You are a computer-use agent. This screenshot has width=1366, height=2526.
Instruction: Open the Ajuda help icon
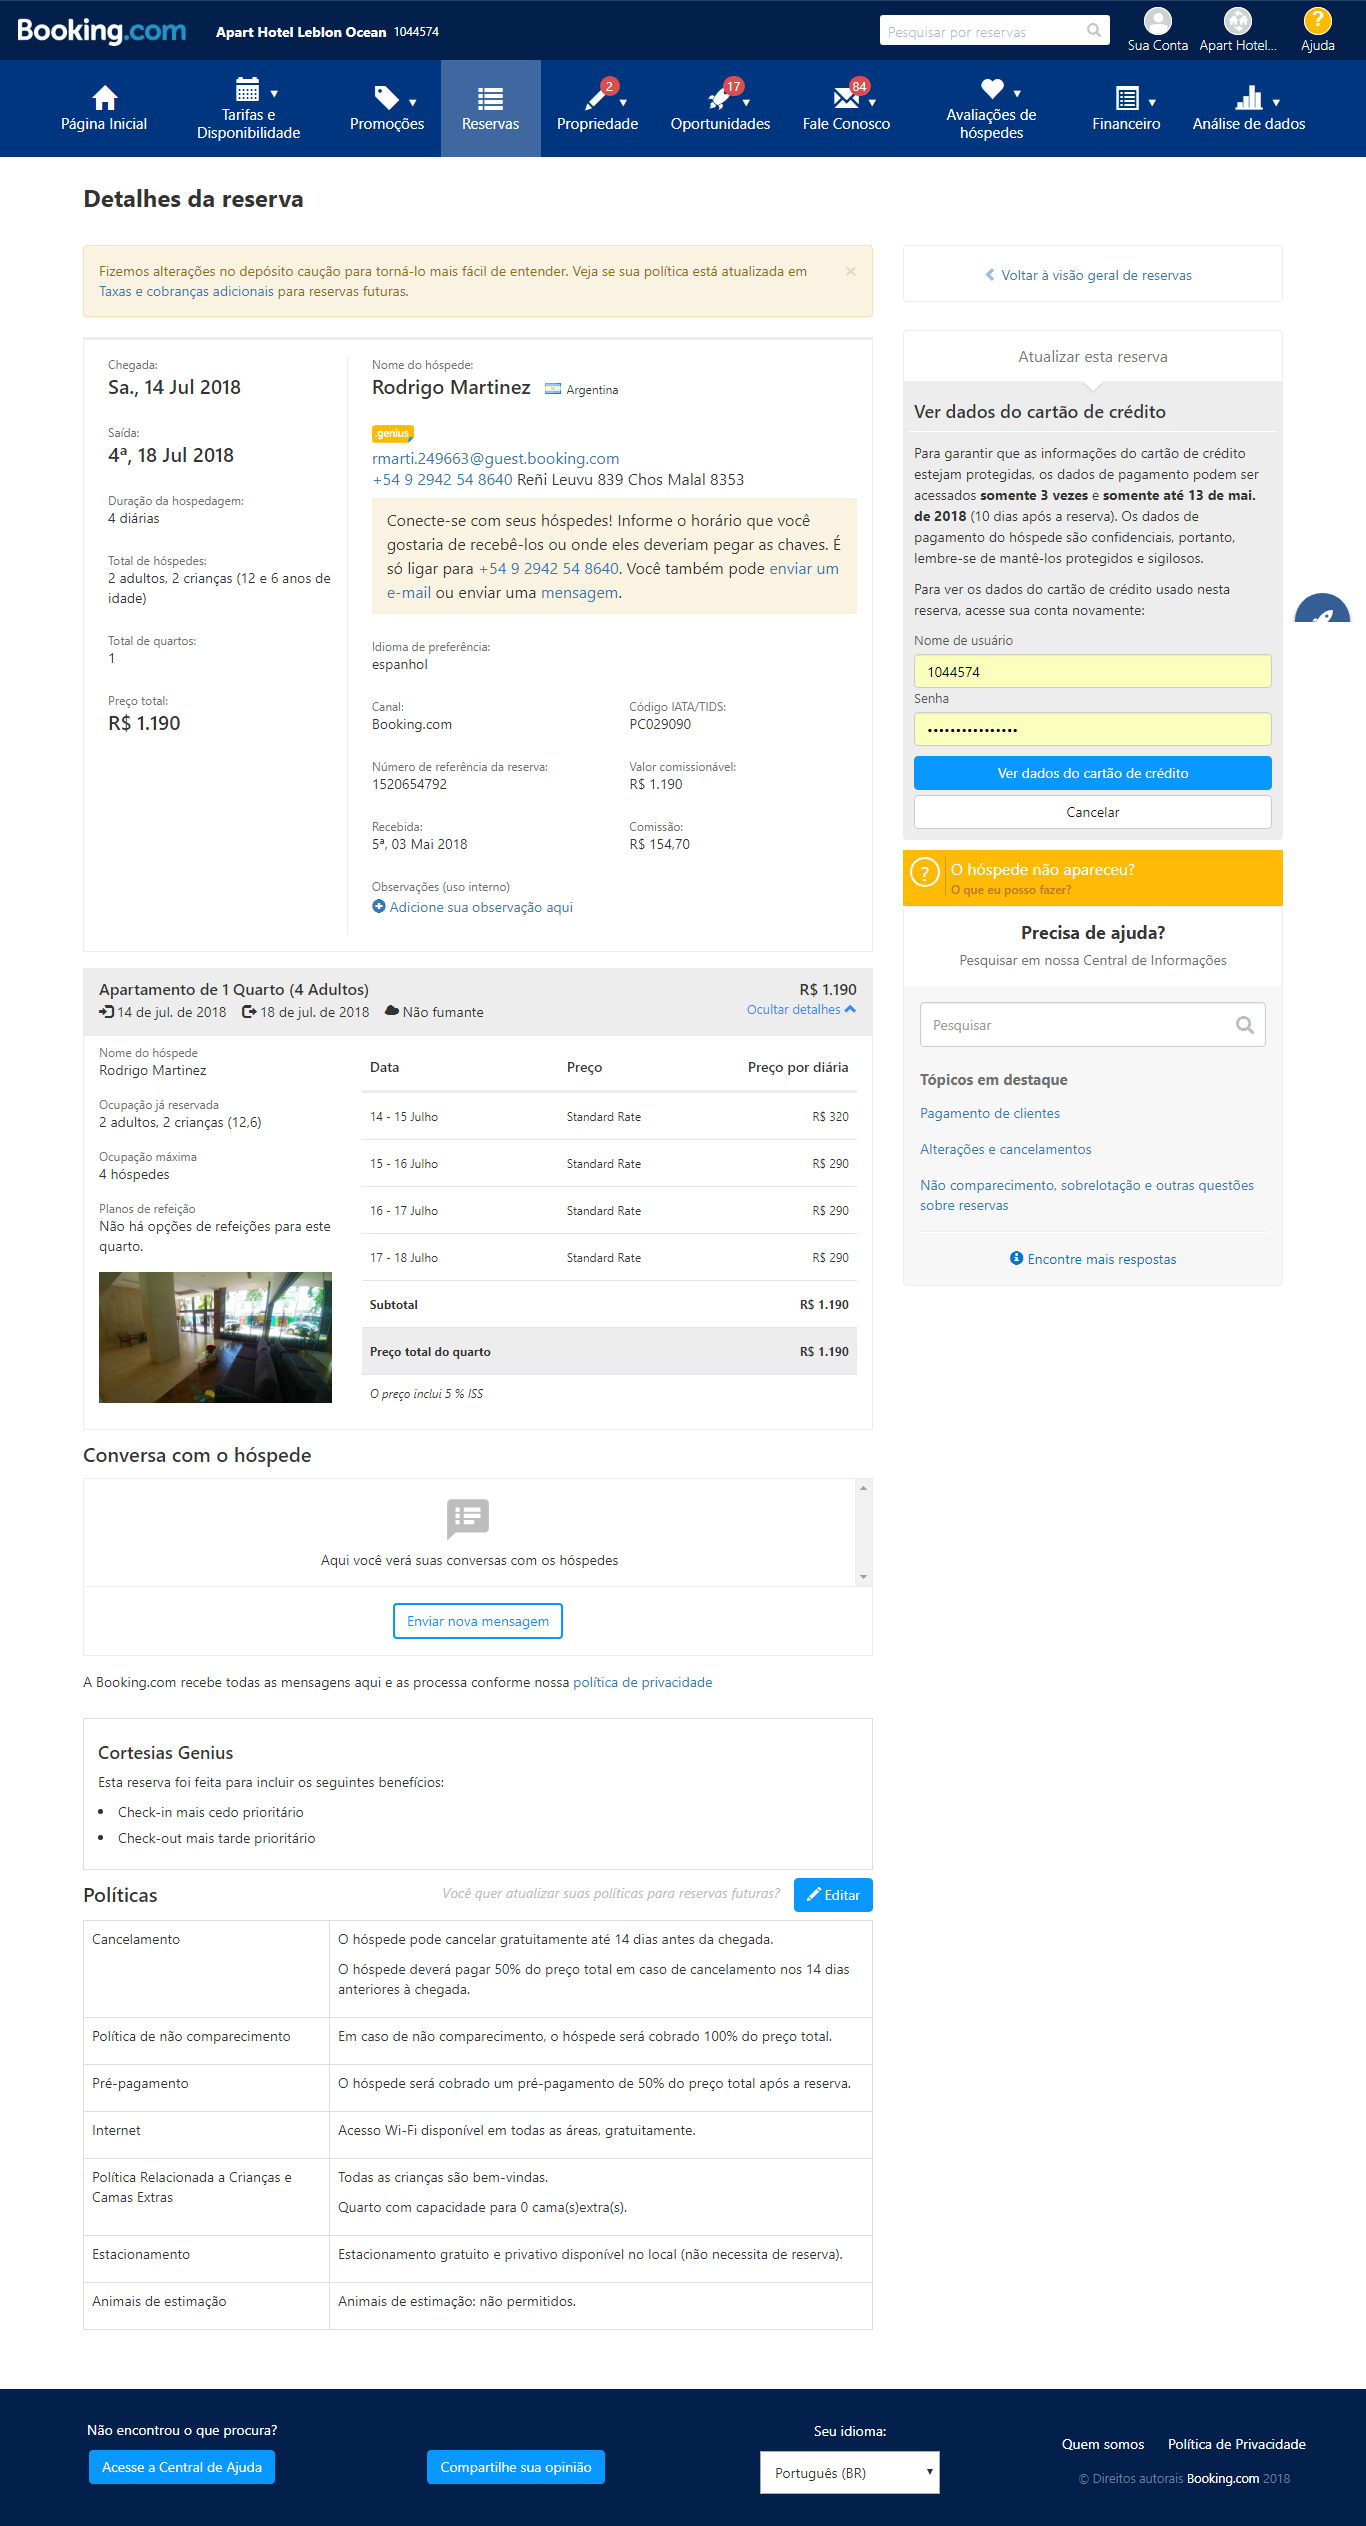[x=1317, y=21]
